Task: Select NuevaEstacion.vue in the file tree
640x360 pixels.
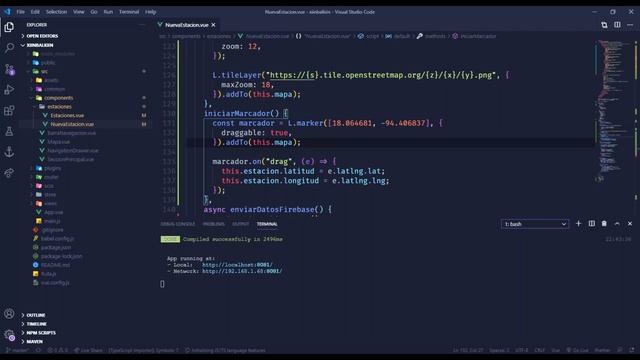Action: pyautogui.click(x=72, y=124)
